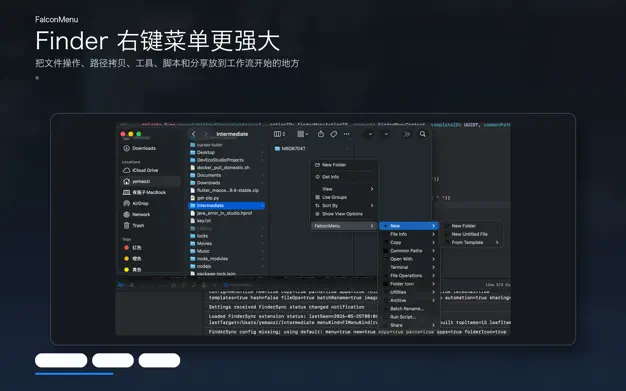Open File Operations entry

click(409, 276)
